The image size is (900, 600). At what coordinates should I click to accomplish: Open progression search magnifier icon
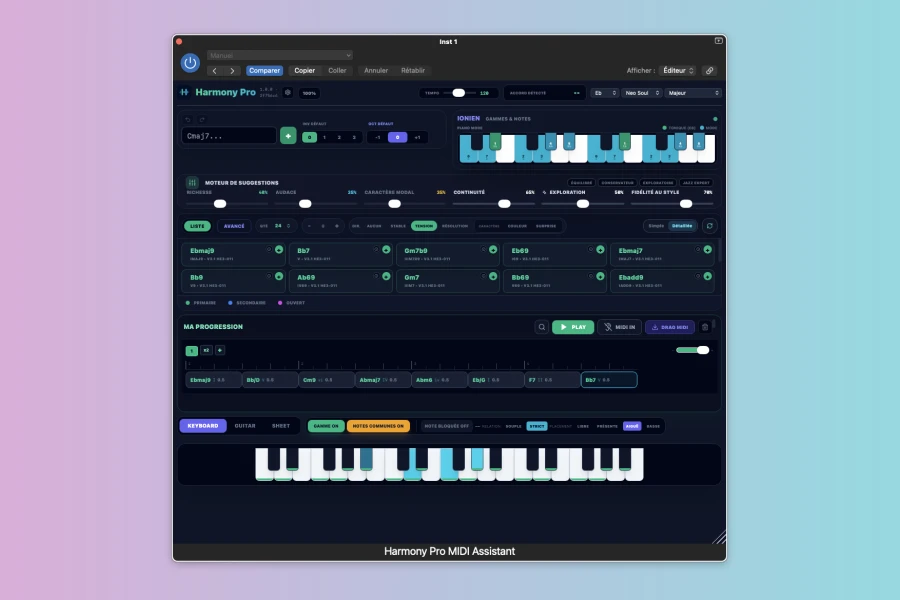pyautogui.click(x=541, y=327)
